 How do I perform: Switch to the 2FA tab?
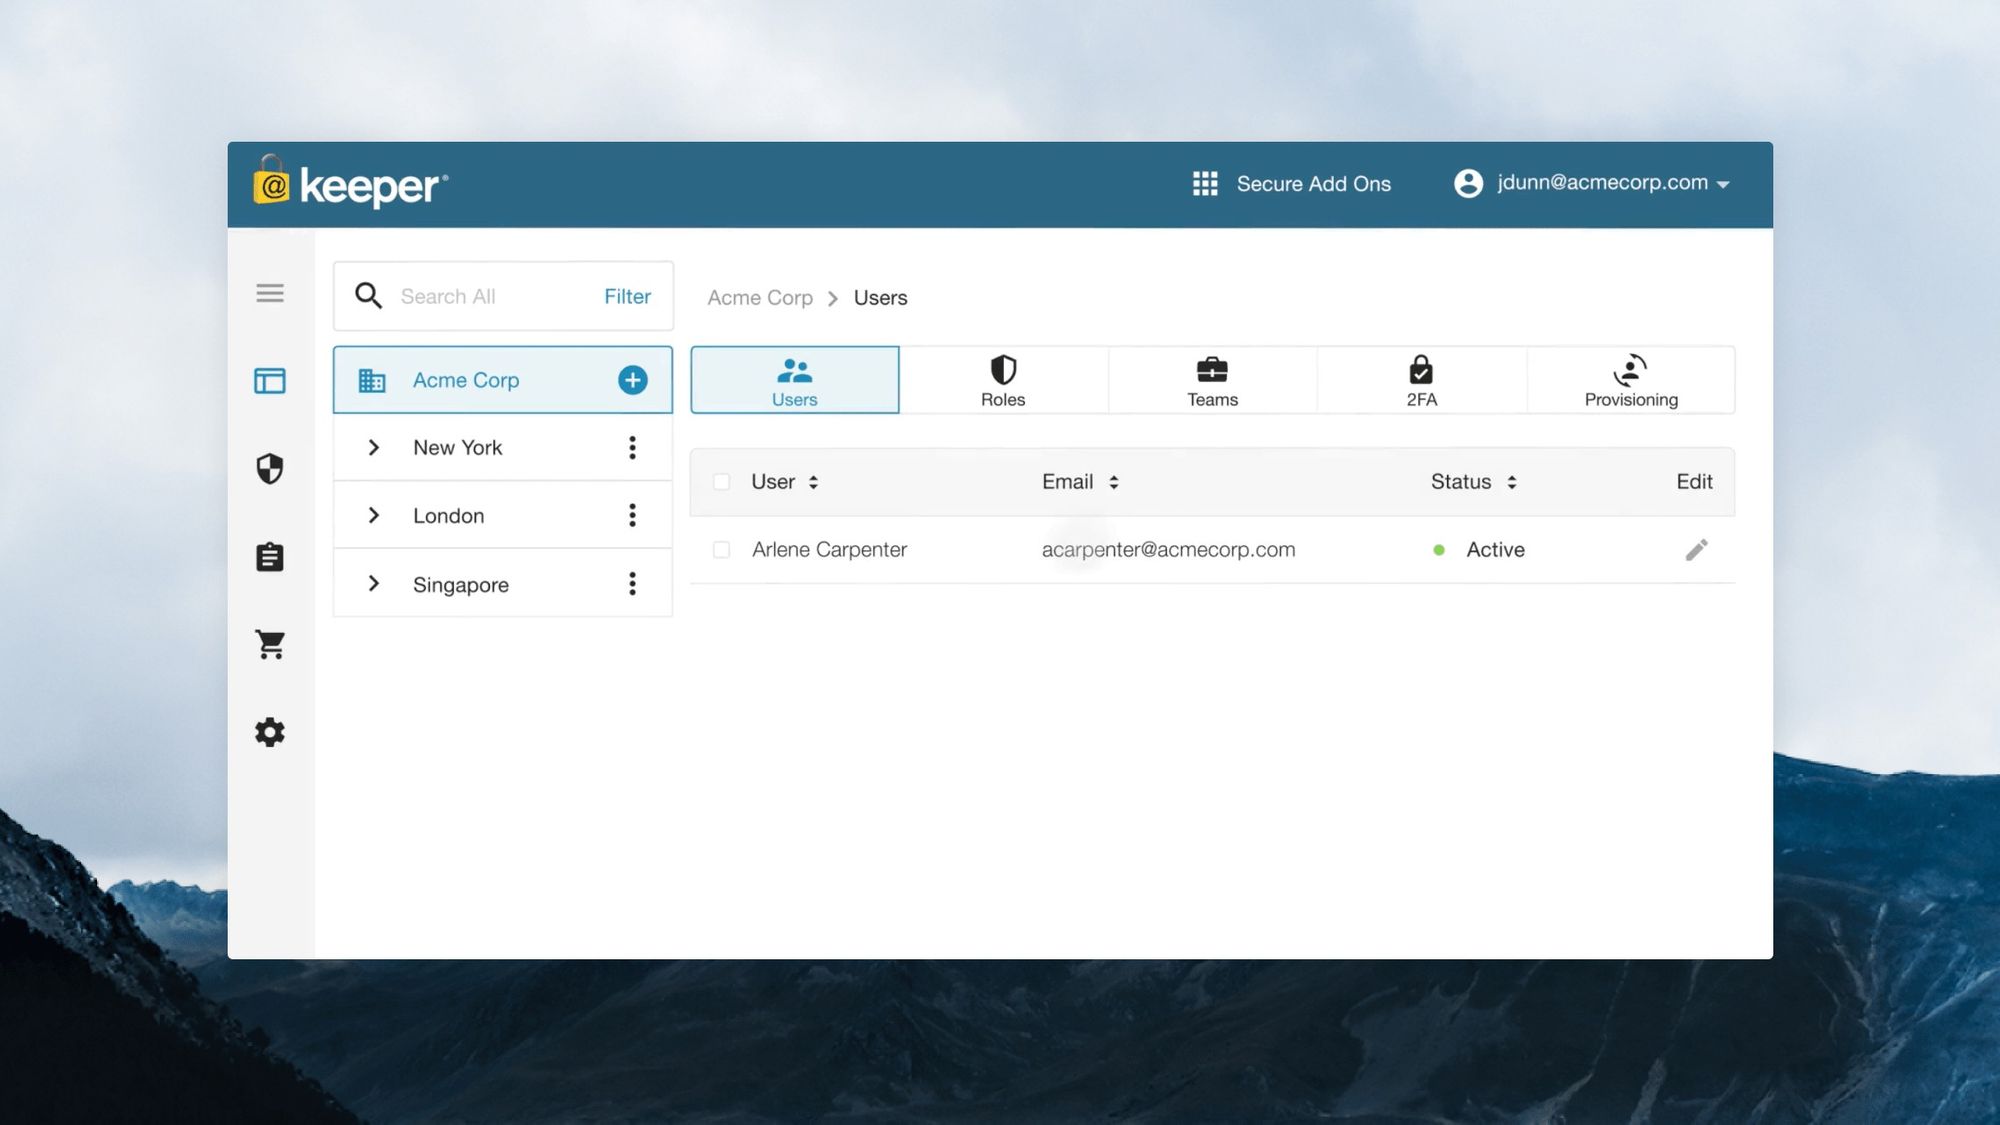(x=1422, y=380)
